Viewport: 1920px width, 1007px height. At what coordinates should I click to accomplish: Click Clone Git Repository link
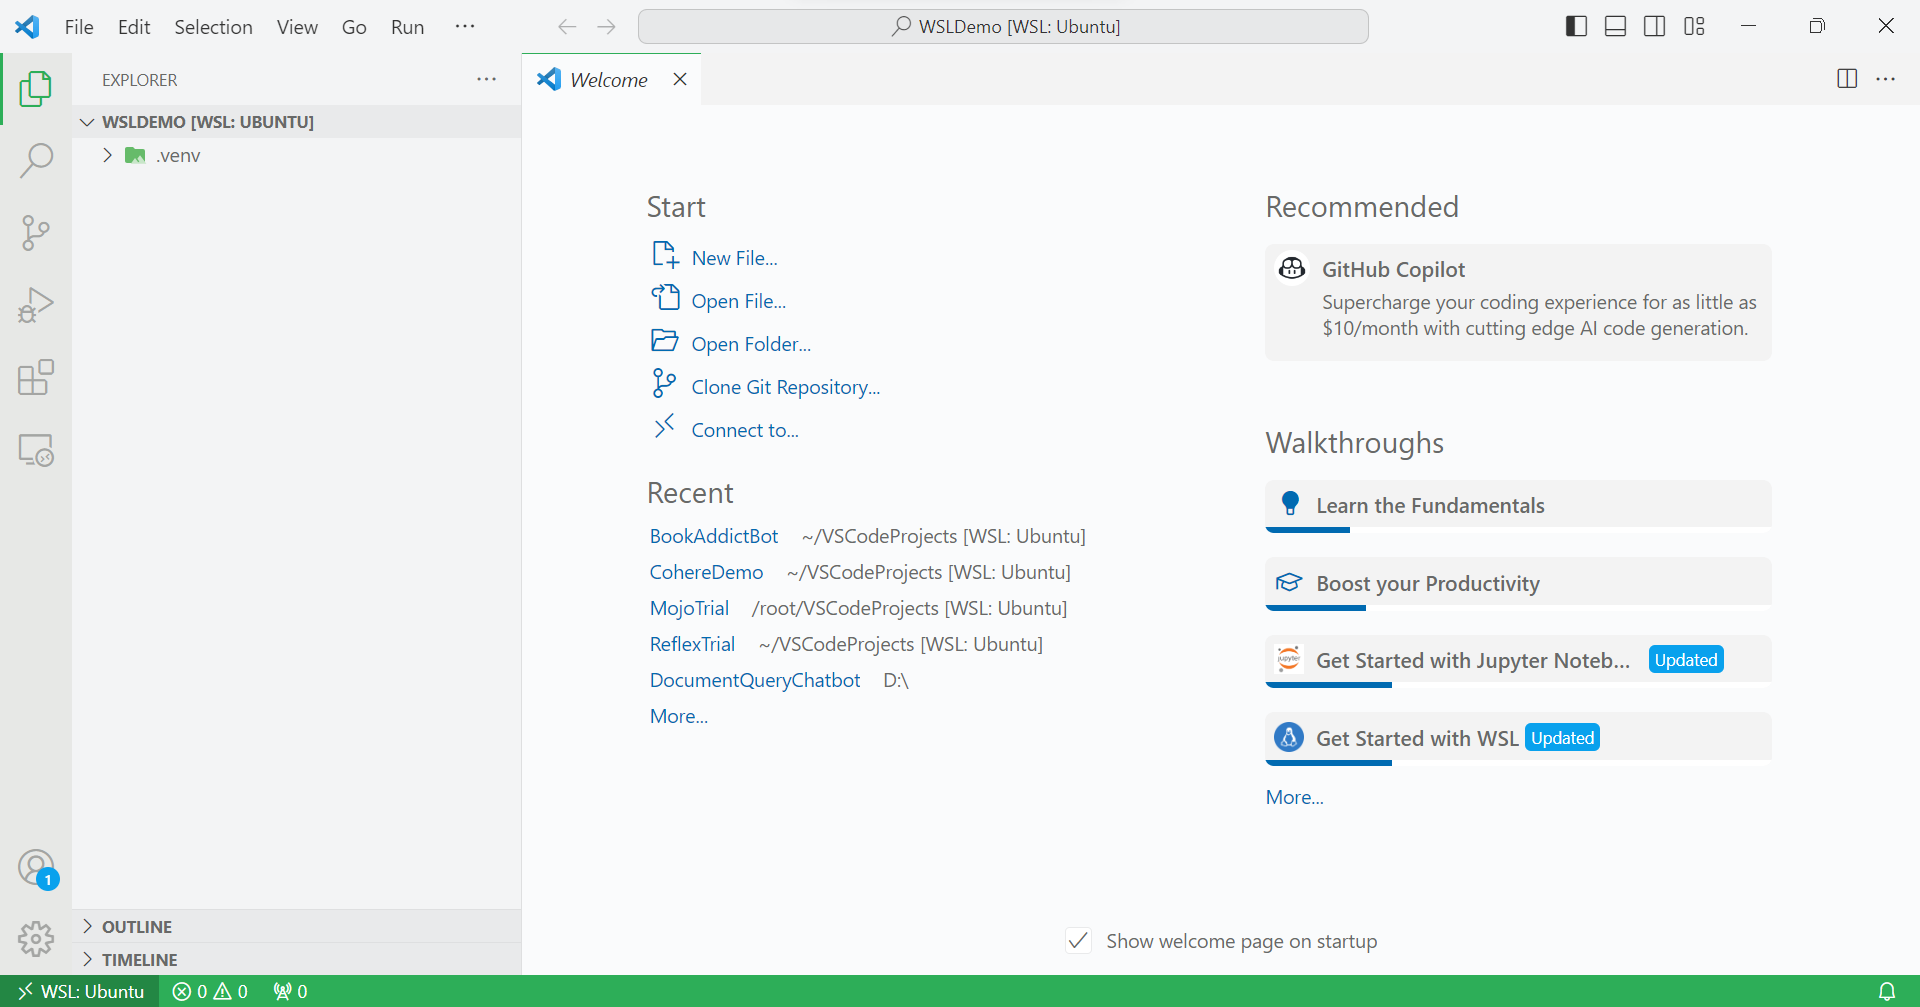click(x=786, y=386)
